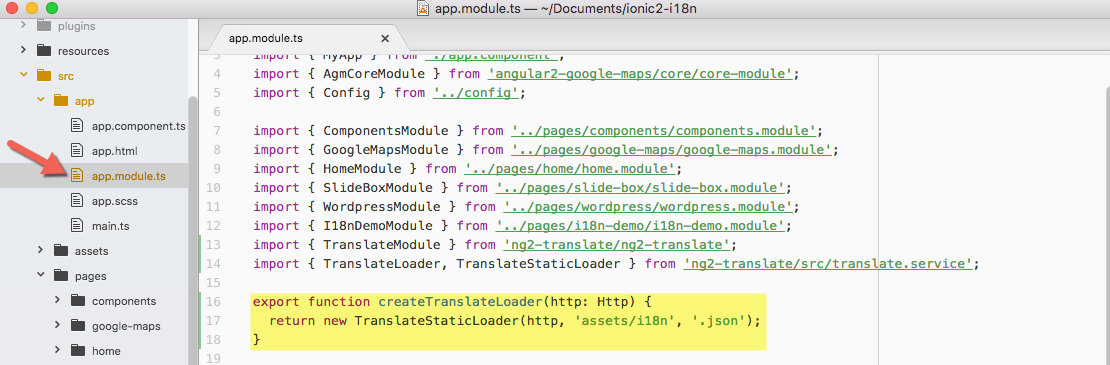Click the app.module.ts file icon in tree

pos(78,175)
